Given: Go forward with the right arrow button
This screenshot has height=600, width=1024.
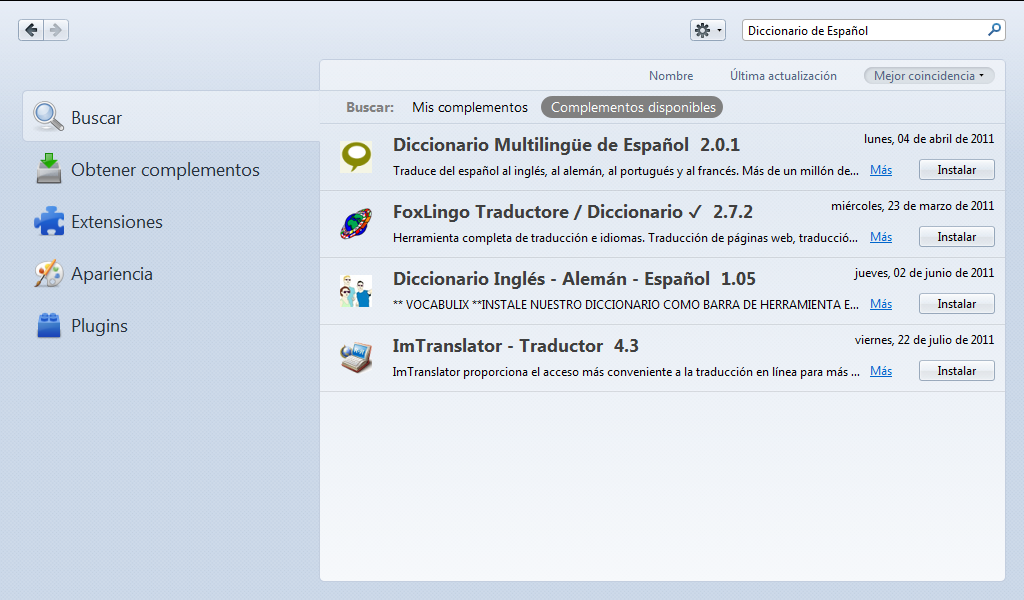Looking at the screenshot, I should [x=56, y=30].
